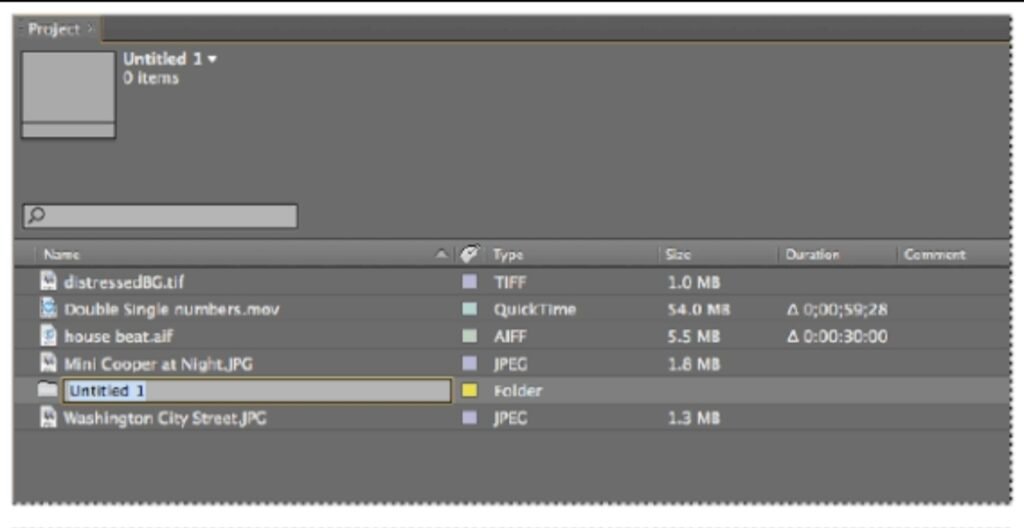Screen dimensions: 1024x528
Task: Sort by the Type column header
Action: coord(508,255)
